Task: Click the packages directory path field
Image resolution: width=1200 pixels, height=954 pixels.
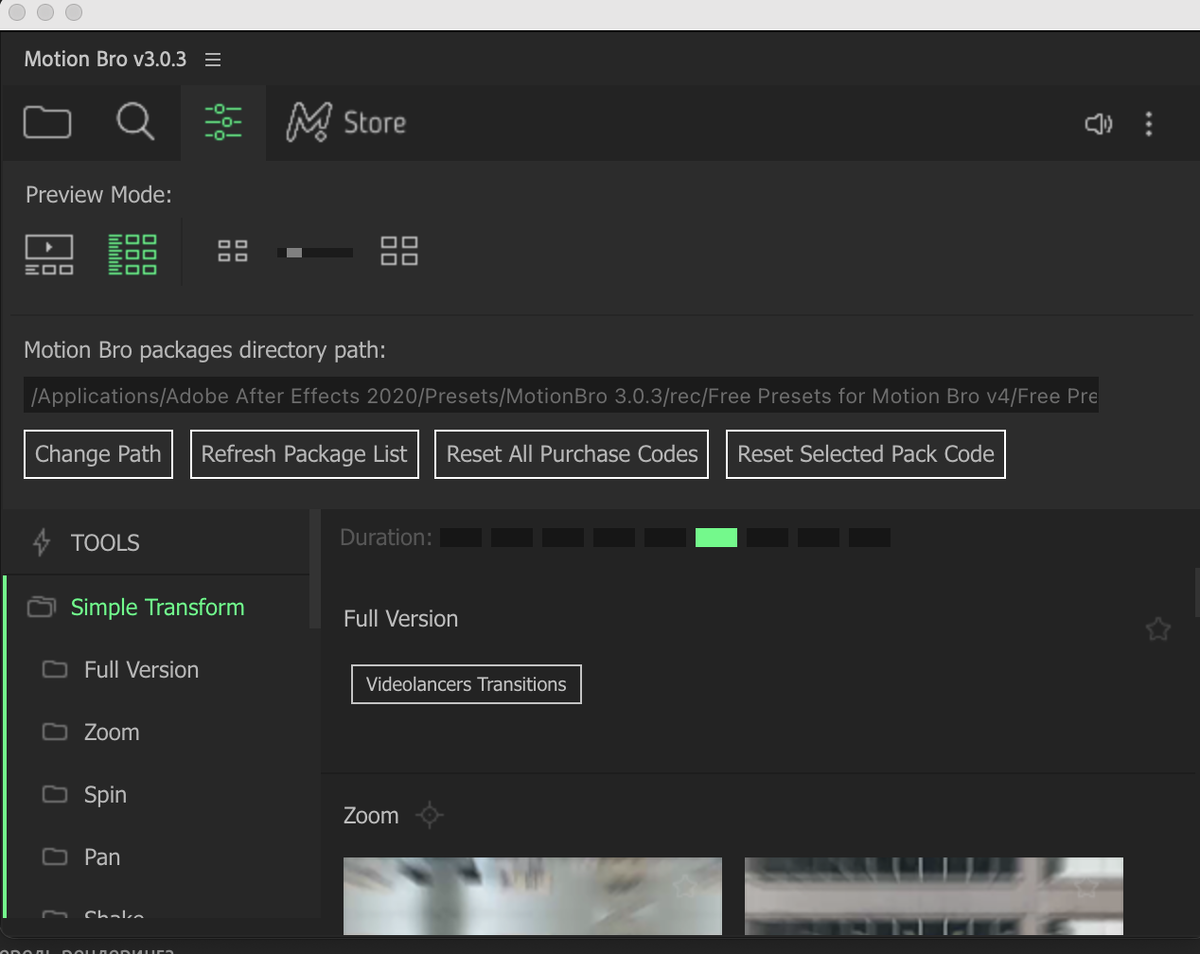Action: coord(561,396)
